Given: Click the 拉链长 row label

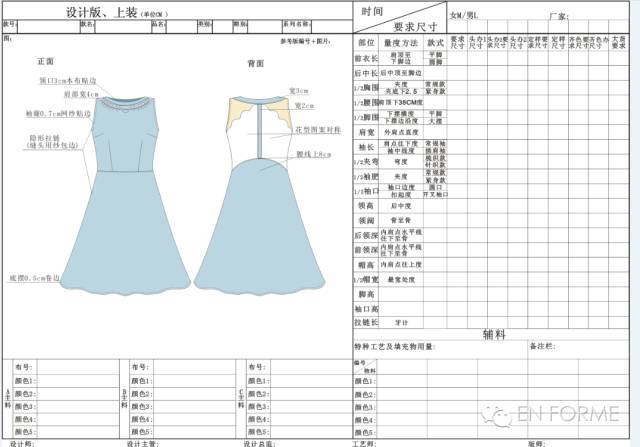Looking at the screenshot, I should point(364,323).
